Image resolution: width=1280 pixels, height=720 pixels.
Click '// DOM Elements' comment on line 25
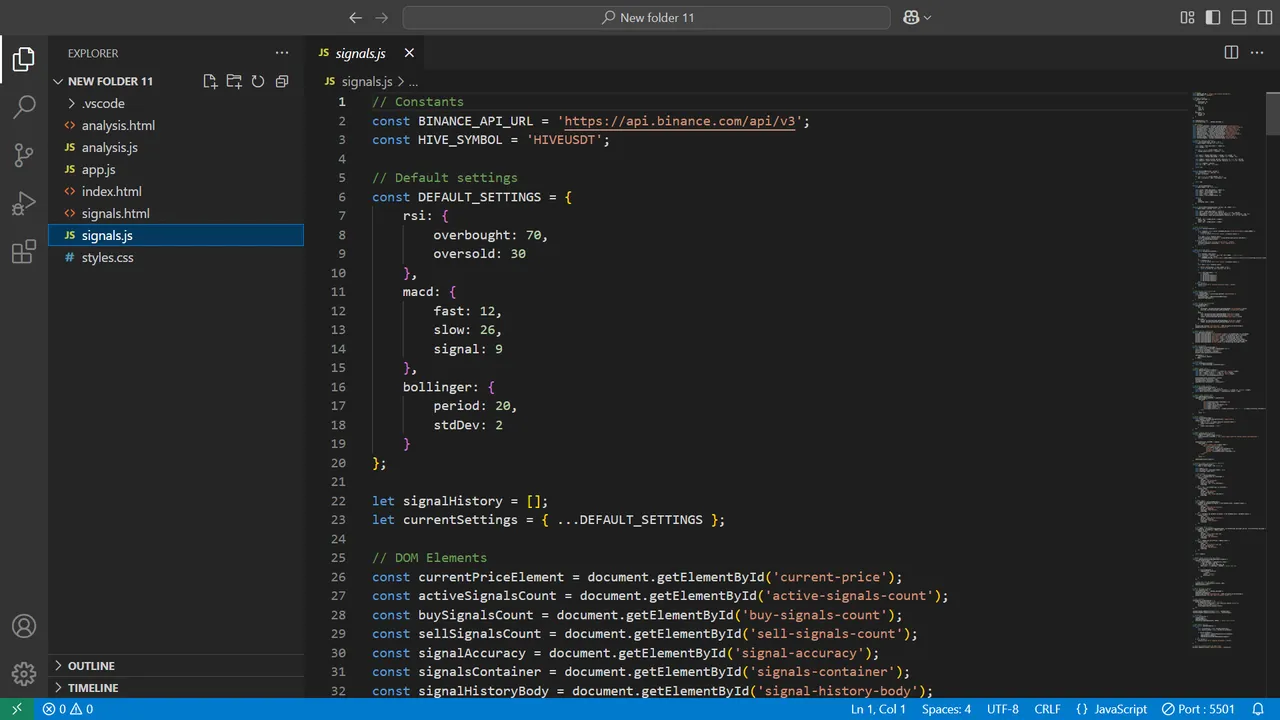pyautogui.click(x=429, y=558)
